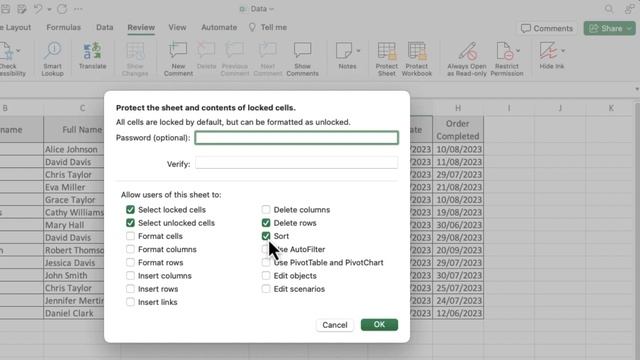Click the Show Changes ribbon icon
The height and width of the screenshot is (360, 640).
(x=135, y=59)
